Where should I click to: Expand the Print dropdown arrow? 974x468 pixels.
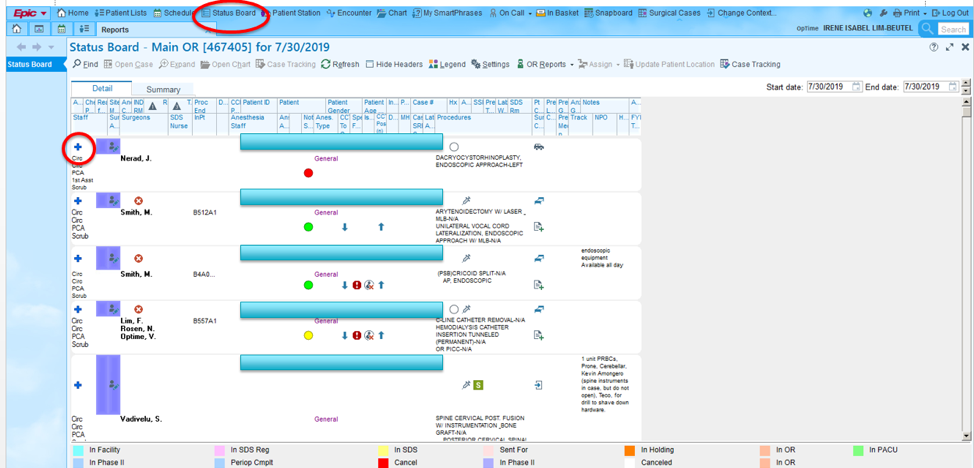click(x=925, y=13)
